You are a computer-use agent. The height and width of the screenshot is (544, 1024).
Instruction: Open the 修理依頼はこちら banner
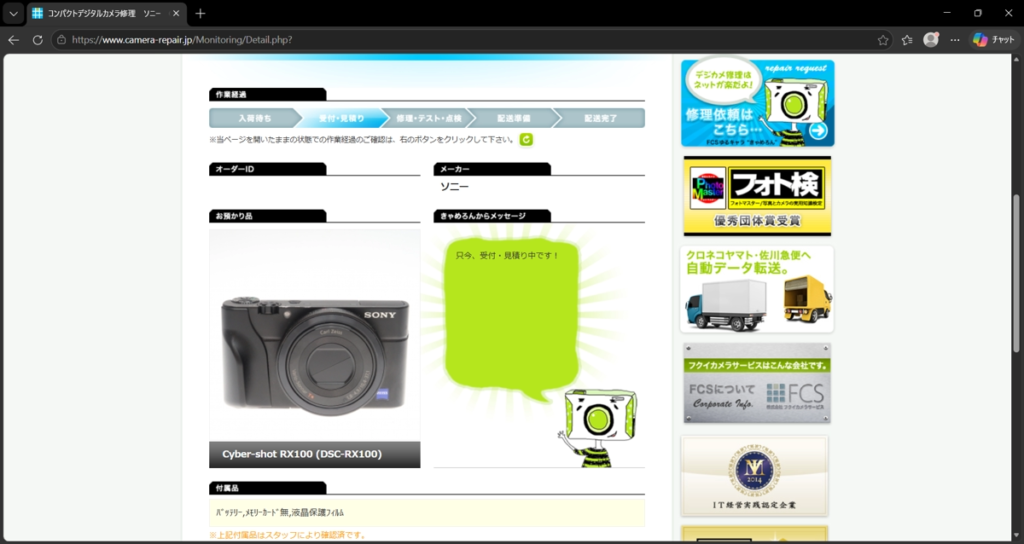click(x=758, y=103)
